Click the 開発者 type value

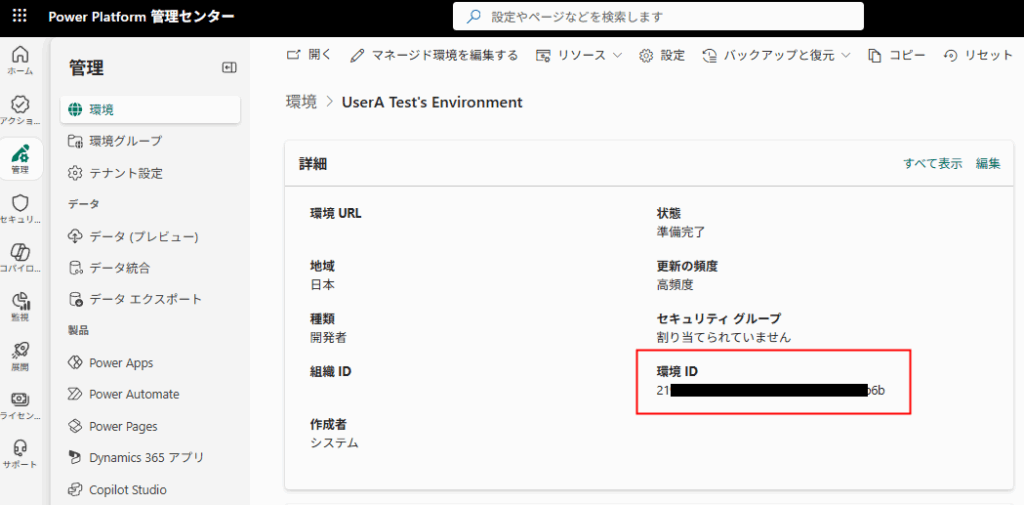(328, 338)
